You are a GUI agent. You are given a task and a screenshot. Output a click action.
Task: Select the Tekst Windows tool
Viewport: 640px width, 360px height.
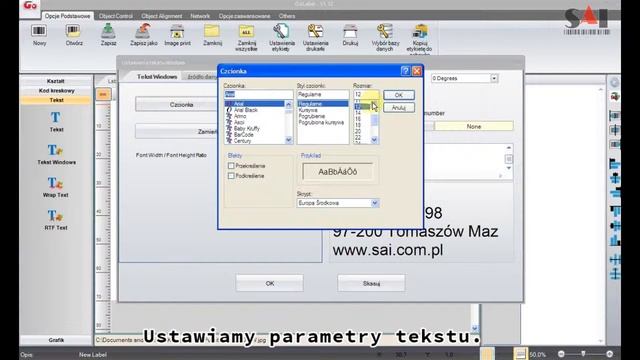point(56,151)
